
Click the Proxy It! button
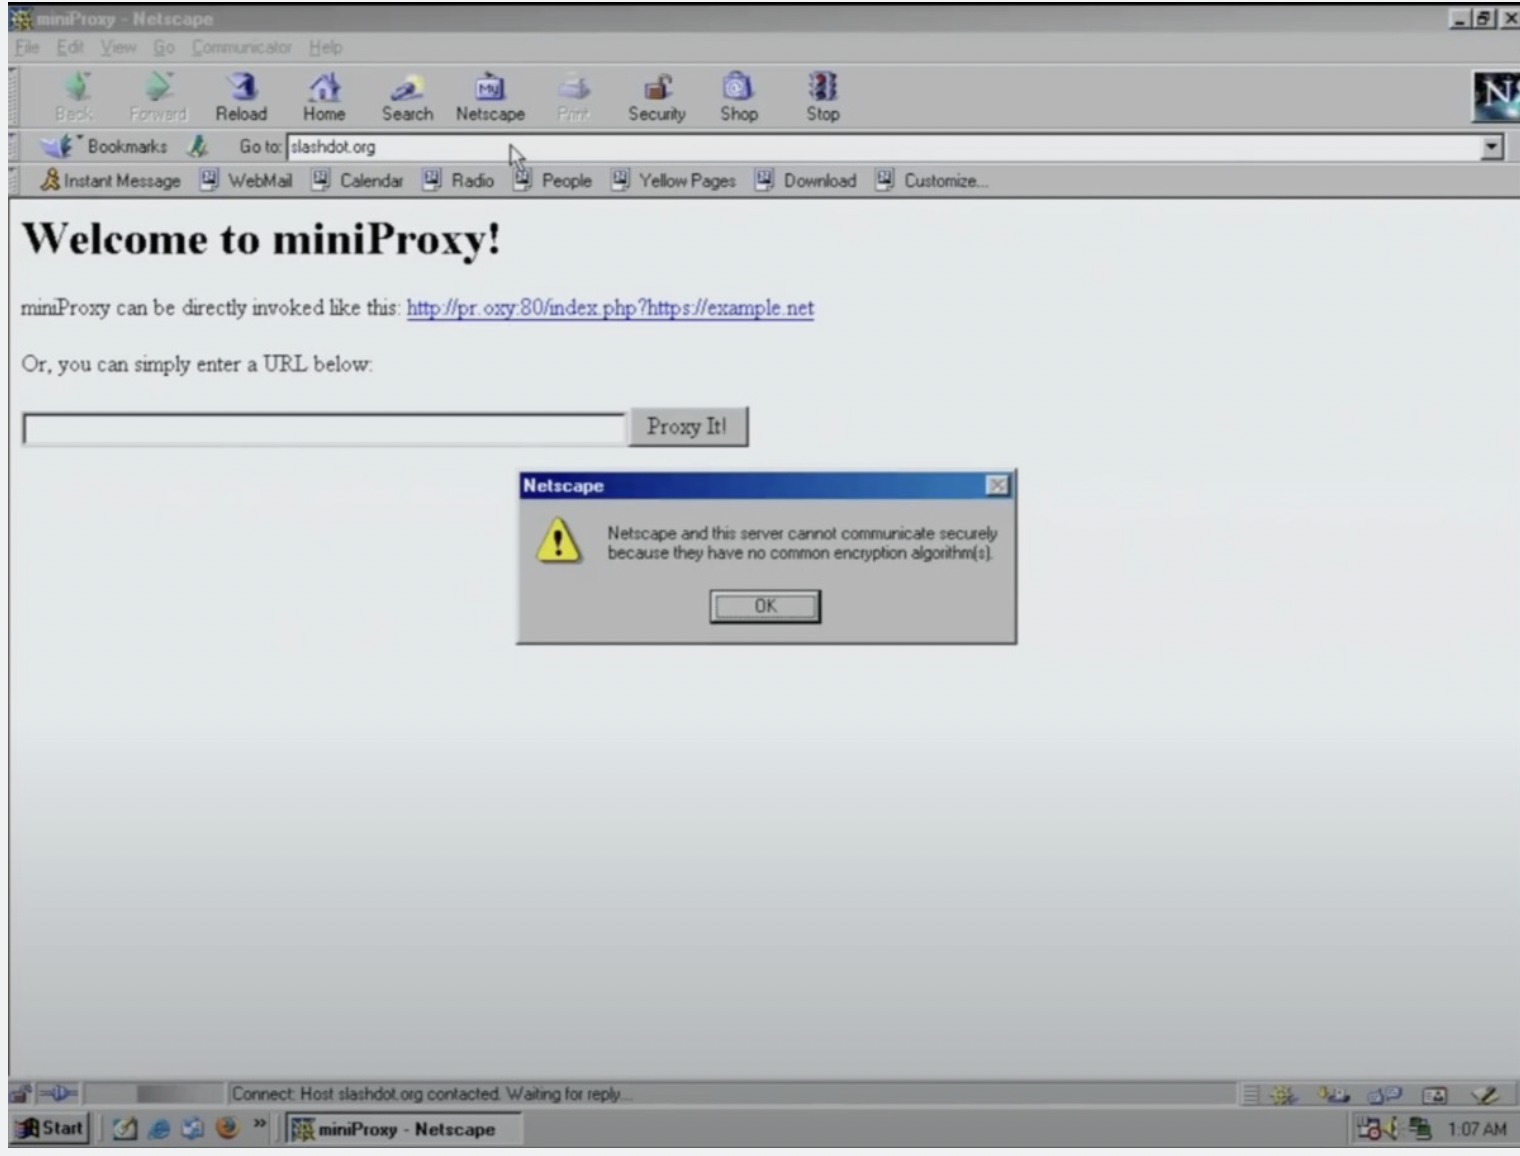[x=687, y=427]
